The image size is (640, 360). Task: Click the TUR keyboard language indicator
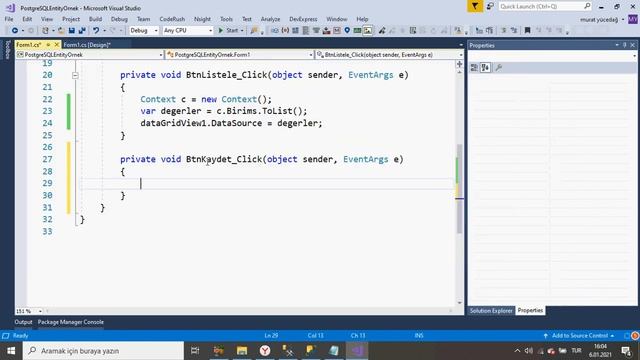click(x=576, y=351)
